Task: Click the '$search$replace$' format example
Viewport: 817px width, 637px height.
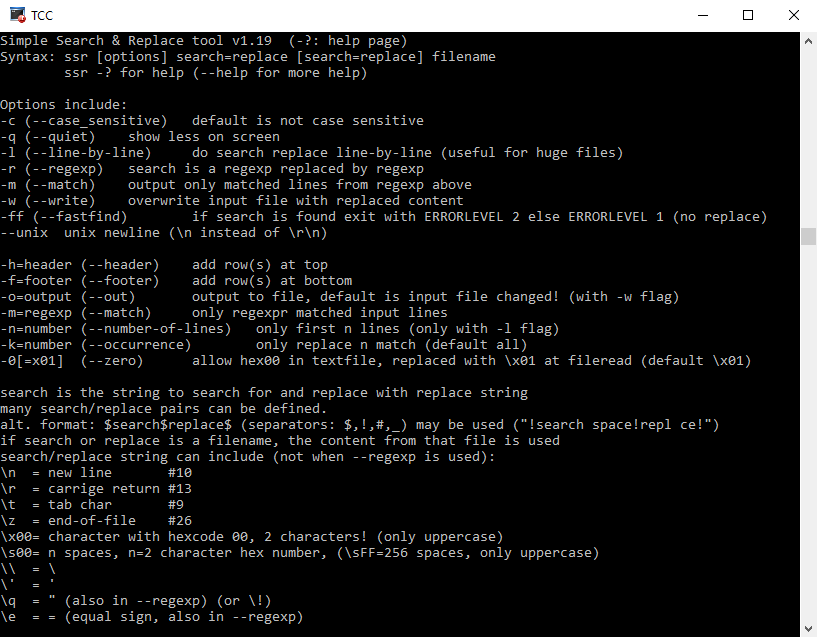Action: tap(168, 424)
